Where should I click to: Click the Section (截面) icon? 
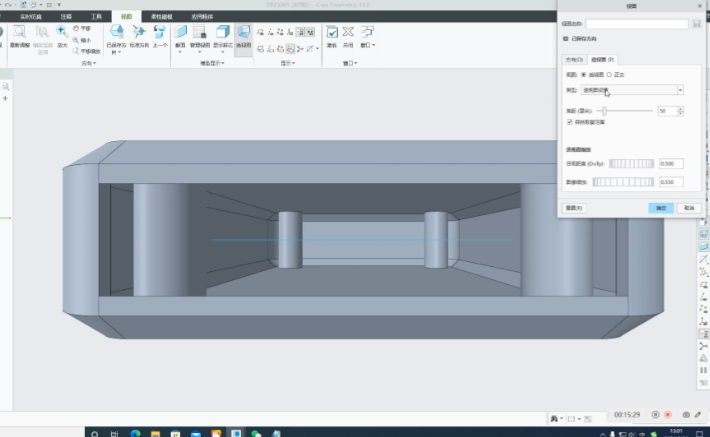click(x=181, y=33)
